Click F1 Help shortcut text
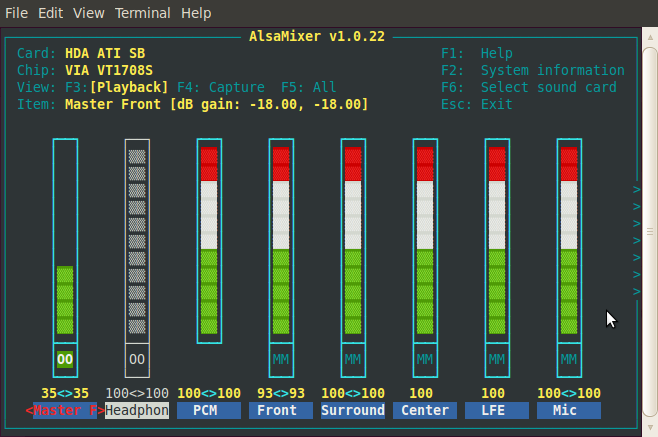This screenshot has height=437, width=658. point(477,53)
